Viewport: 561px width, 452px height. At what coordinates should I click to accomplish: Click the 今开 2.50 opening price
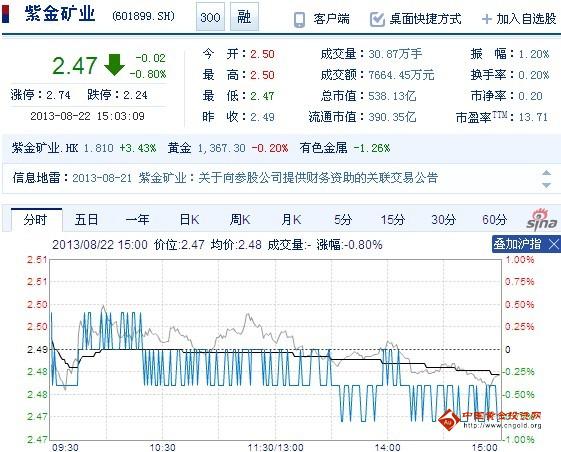tap(262, 54)
